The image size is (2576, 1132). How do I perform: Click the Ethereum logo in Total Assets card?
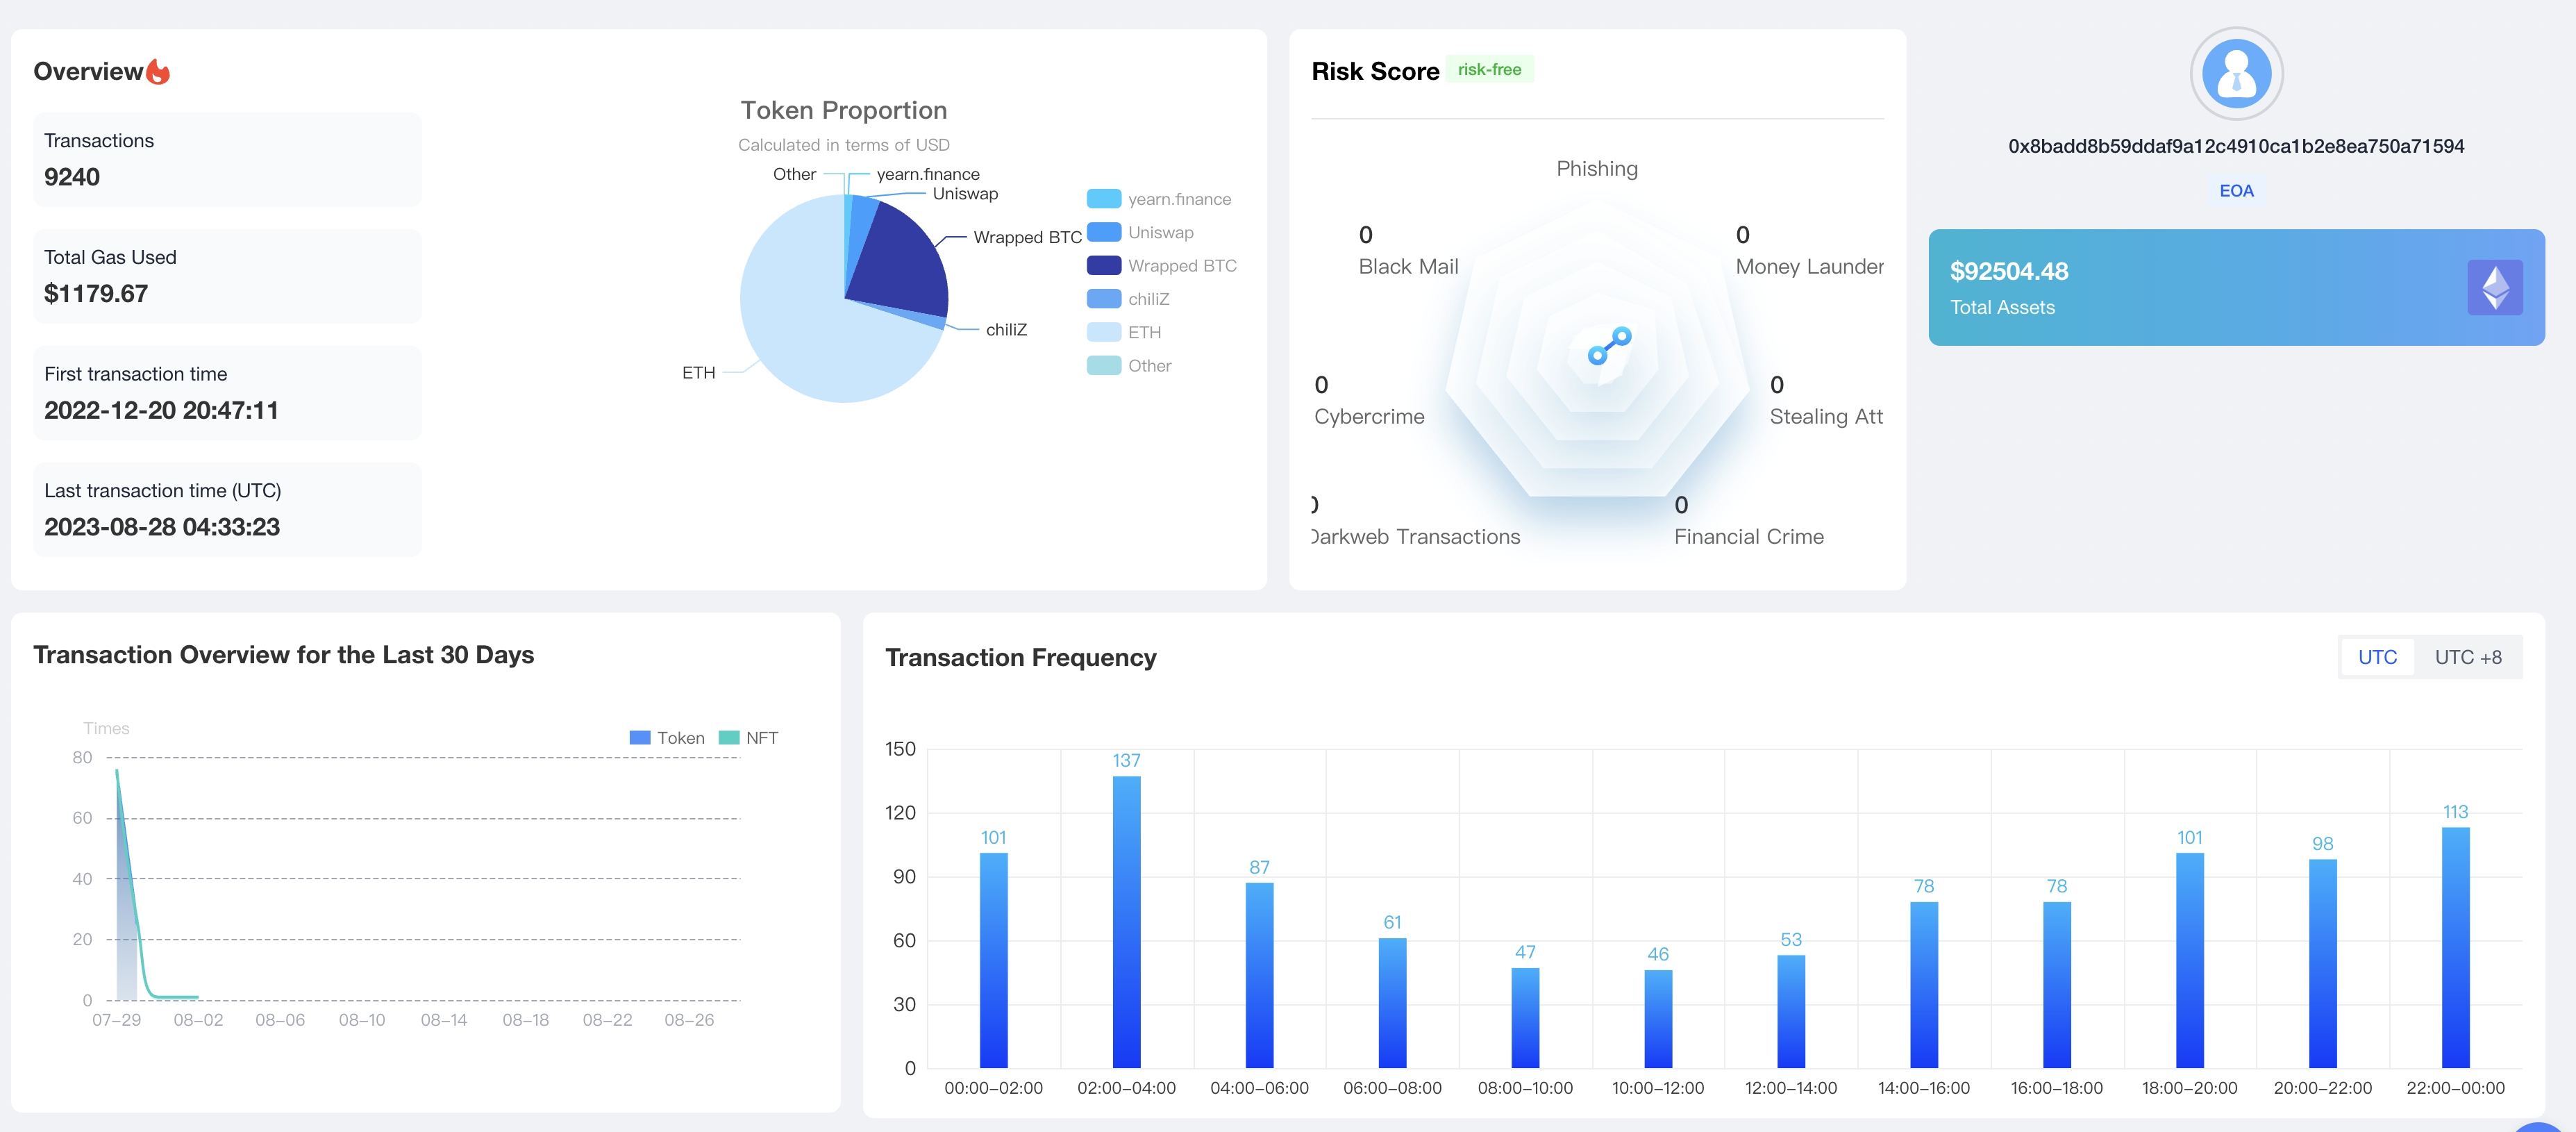click(2495, 287)
